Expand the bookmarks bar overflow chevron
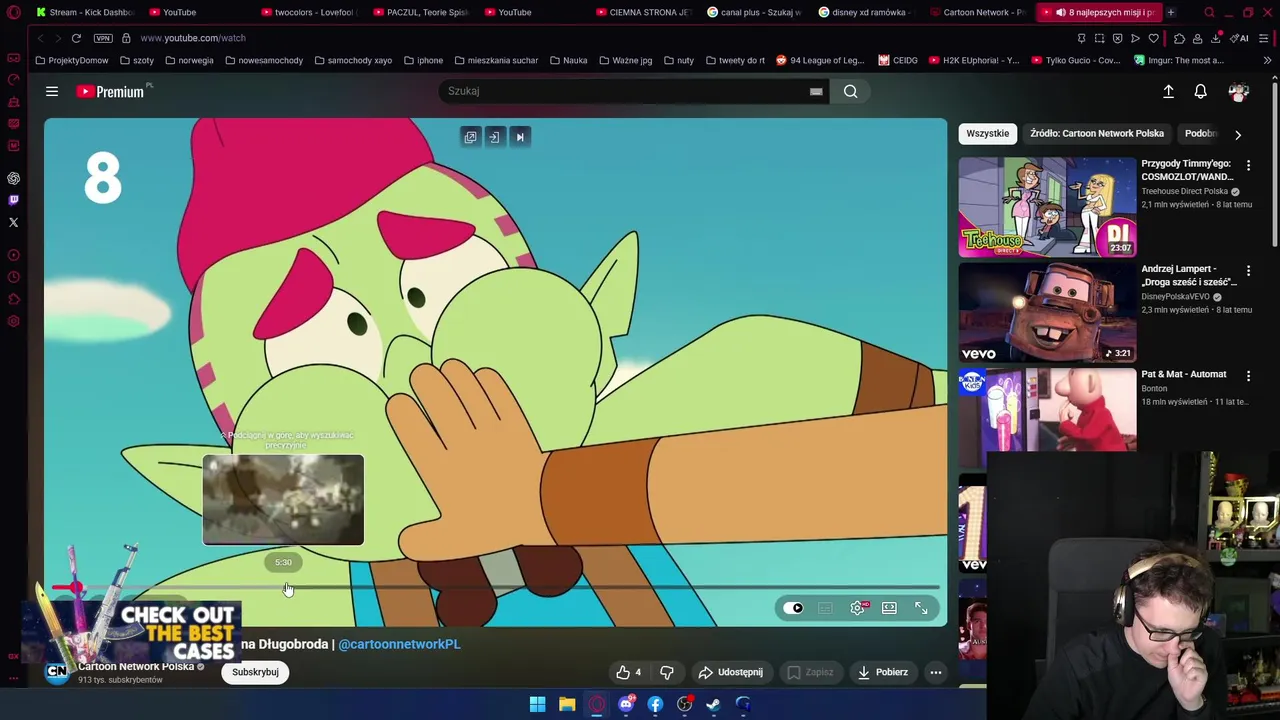Image resolution: width=1280 pixels, height=720 pixels. [1267, 60]
